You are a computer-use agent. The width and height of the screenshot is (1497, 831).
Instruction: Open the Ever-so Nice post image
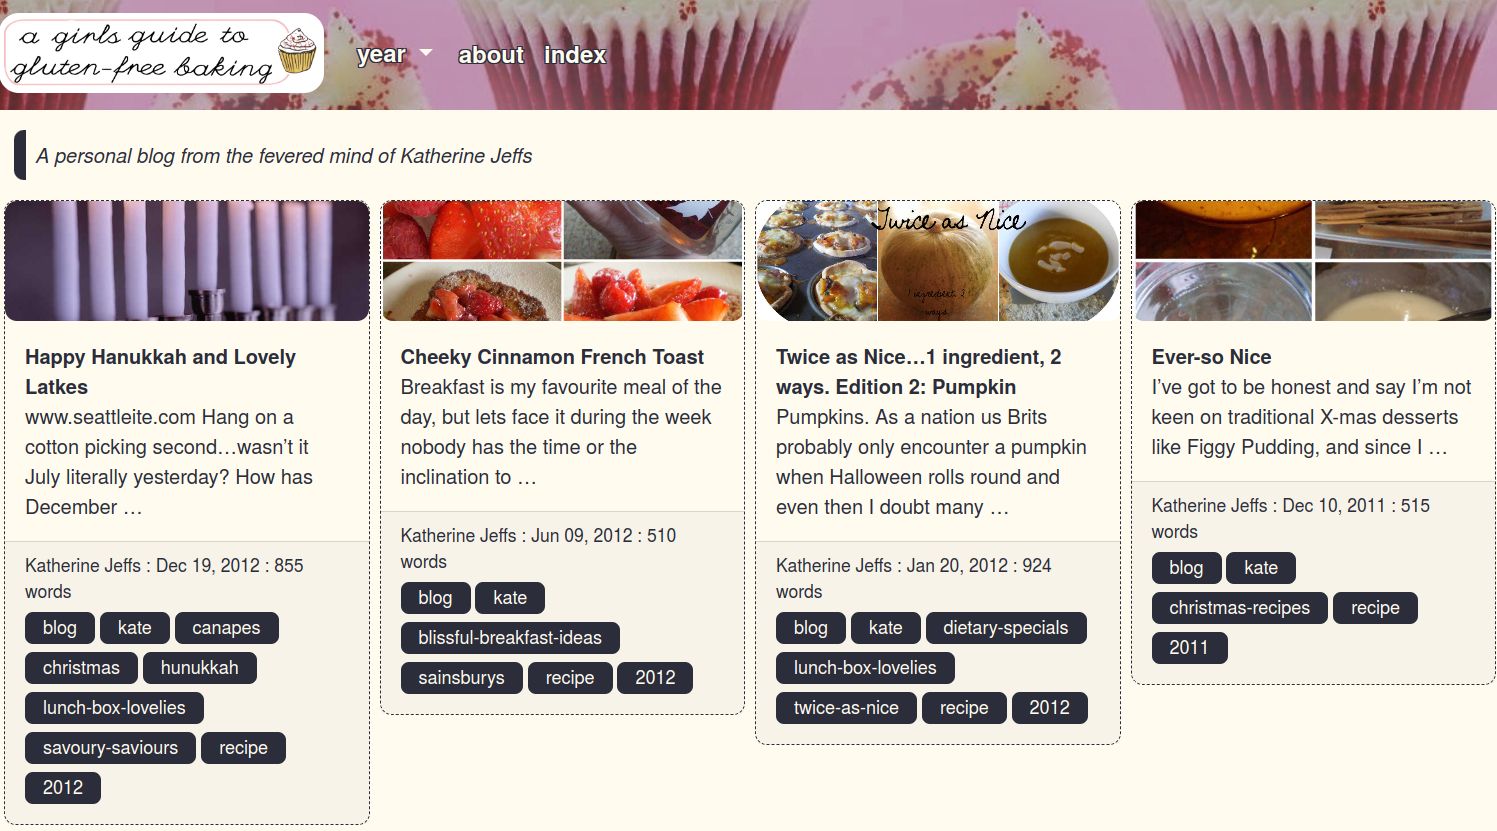point(1313,261)
